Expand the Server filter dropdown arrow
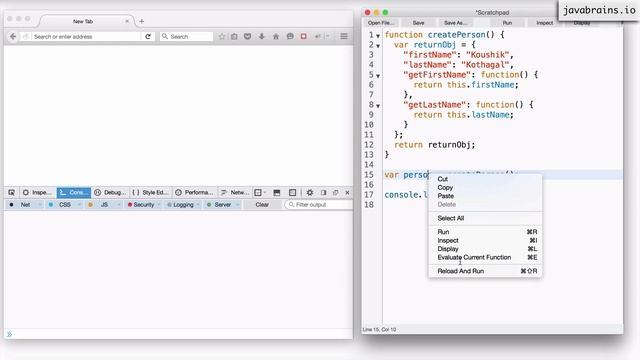Screen dimensions: 640x360 coord(237,204)
